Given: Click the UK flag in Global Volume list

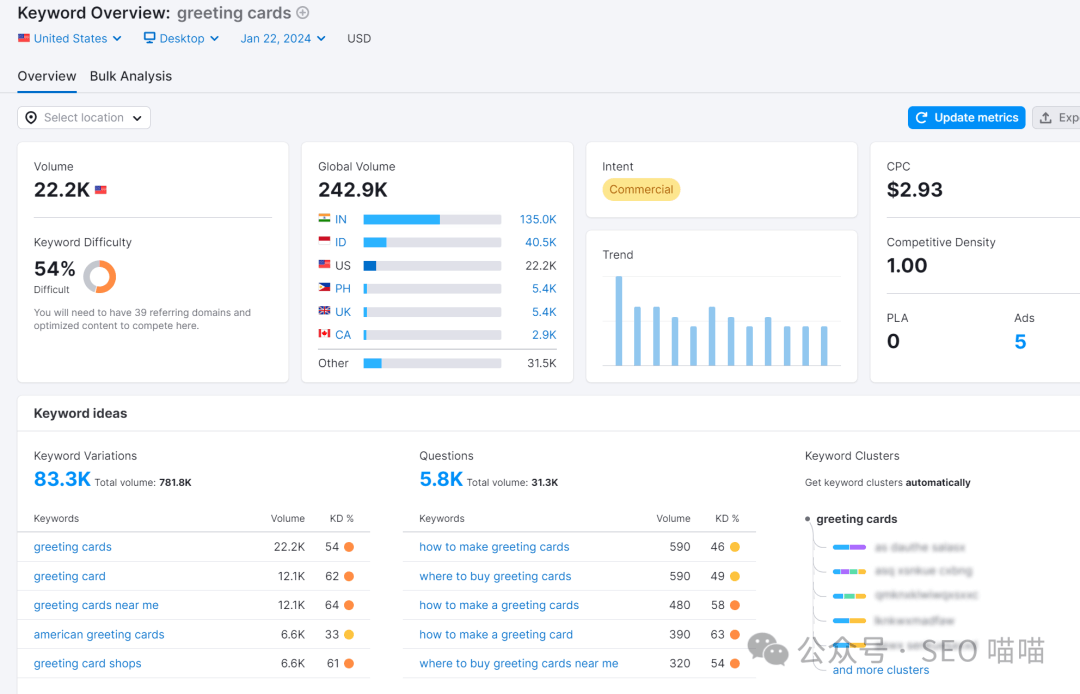Looking at the screenshot, I should (324, 311).
